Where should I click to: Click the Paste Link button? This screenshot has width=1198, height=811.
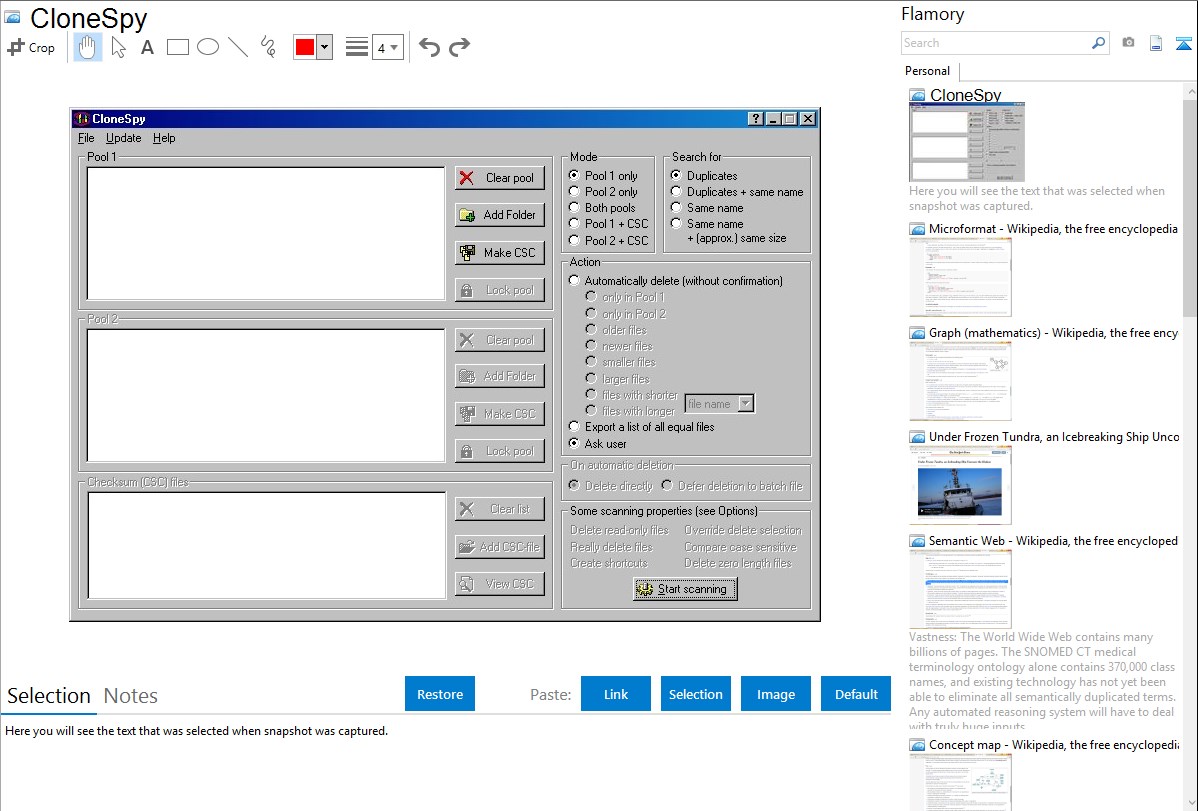tap(616, 694)
